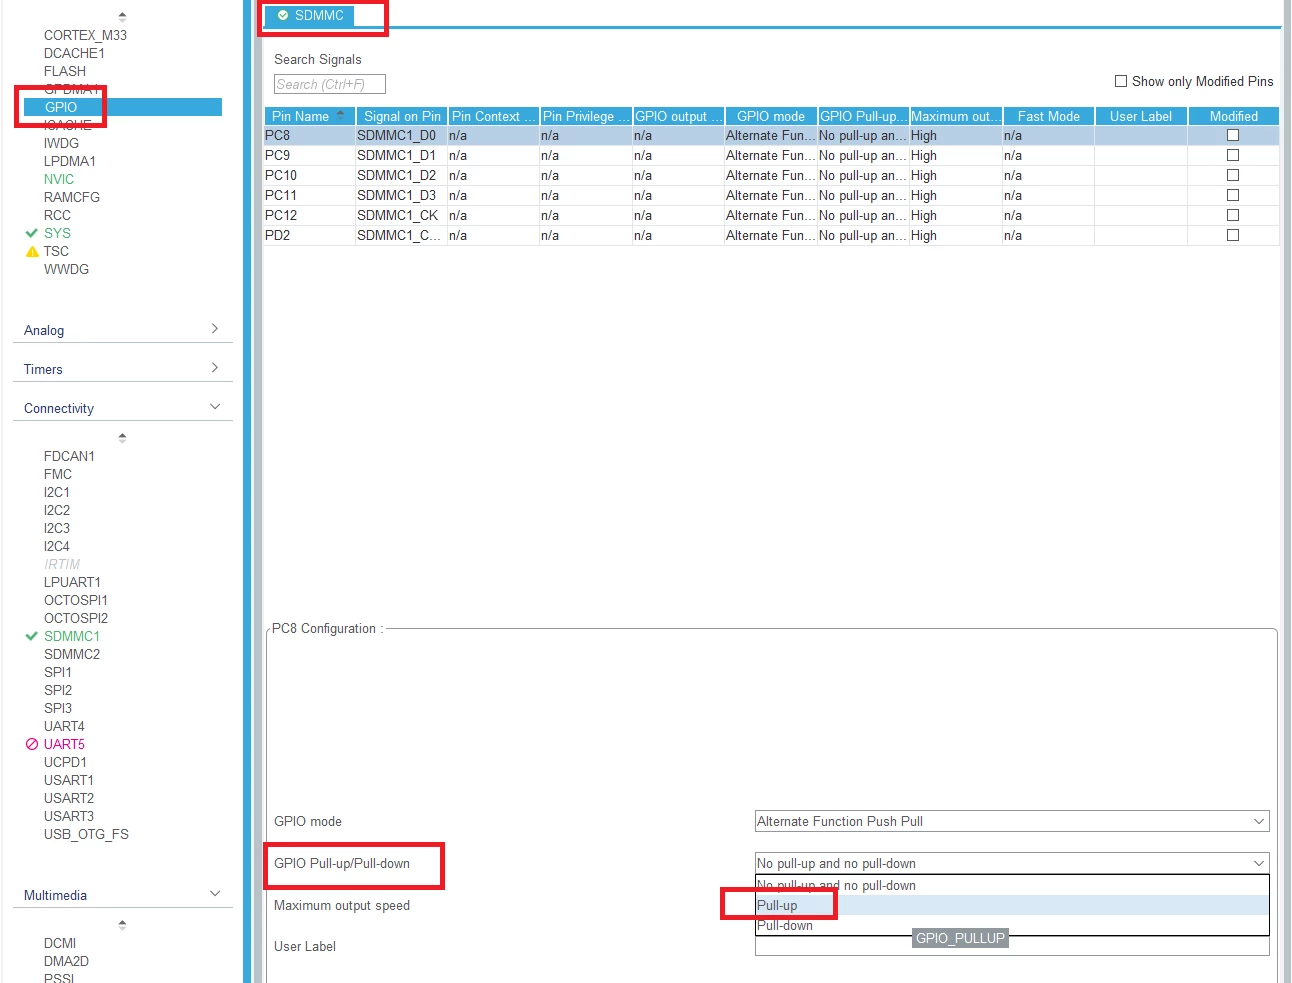
Task: Select OCTOSPI1 under Connectivity
Action: click(76, 600)
